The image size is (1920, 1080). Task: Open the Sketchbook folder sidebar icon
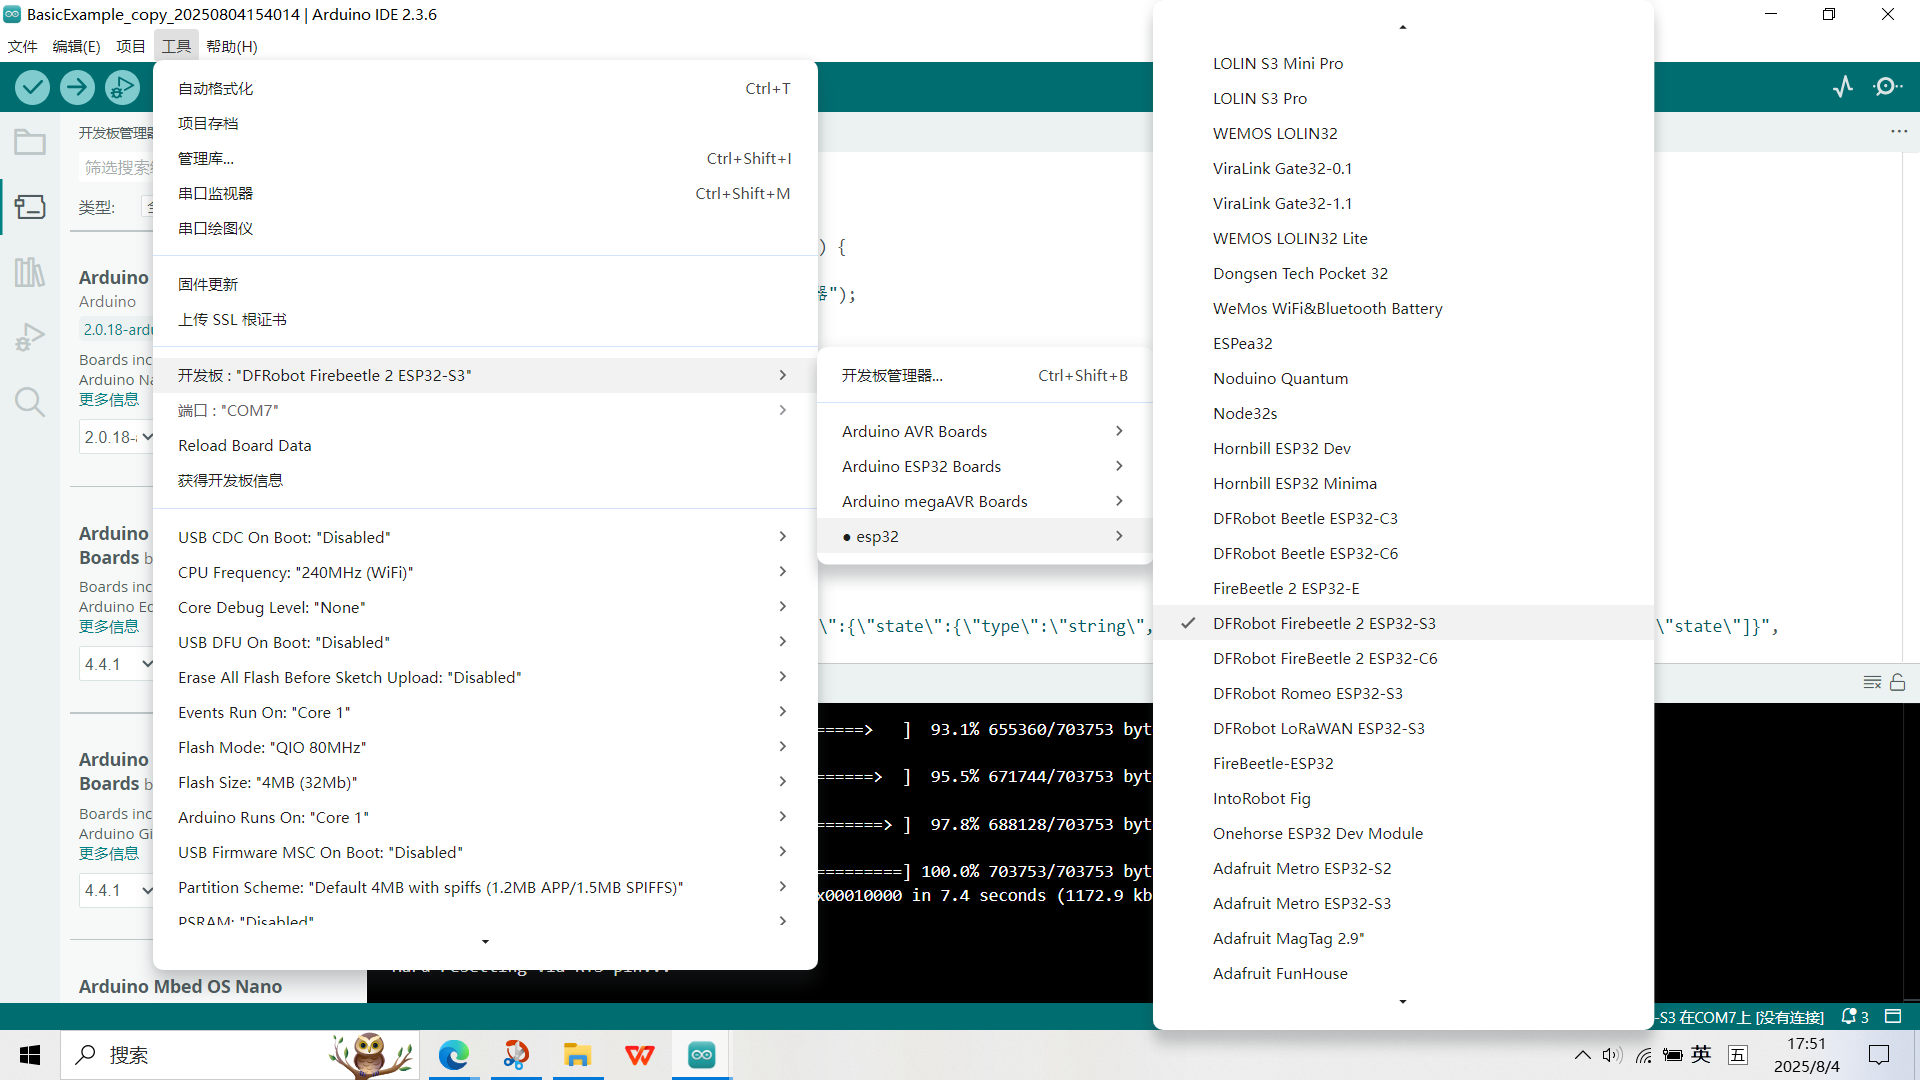(30, 142)
